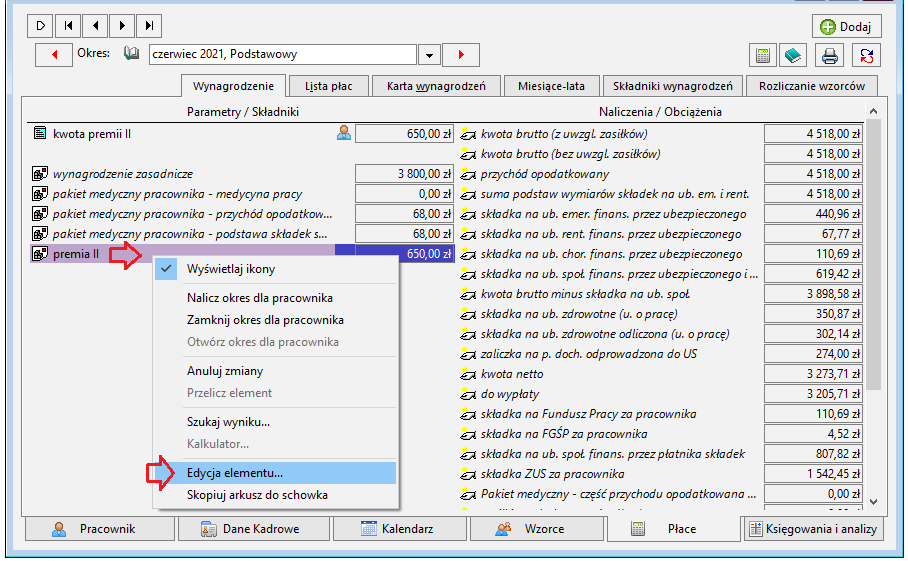This screenshot has width=908, height=561.
Task: Jump to last record button
Action: pos(149,25)
